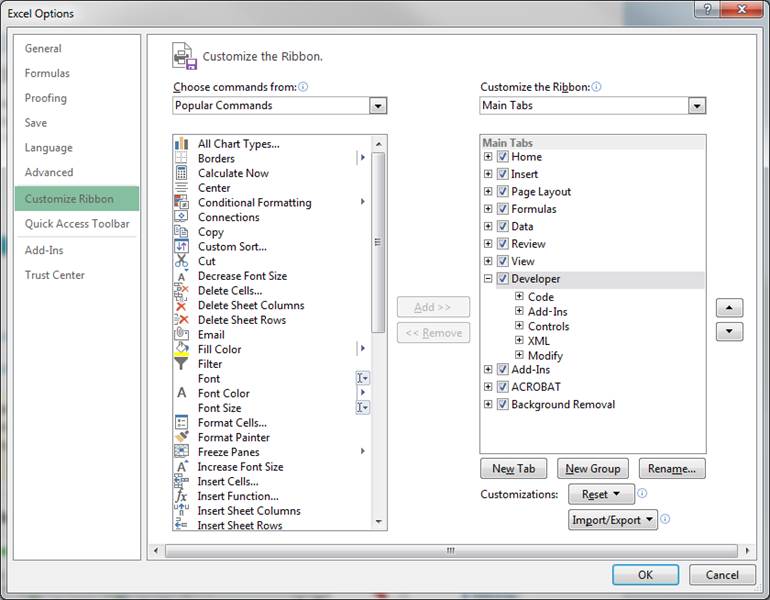Open the Trust Center category
The image size is (770, 600).
click(x=55, y=275)
